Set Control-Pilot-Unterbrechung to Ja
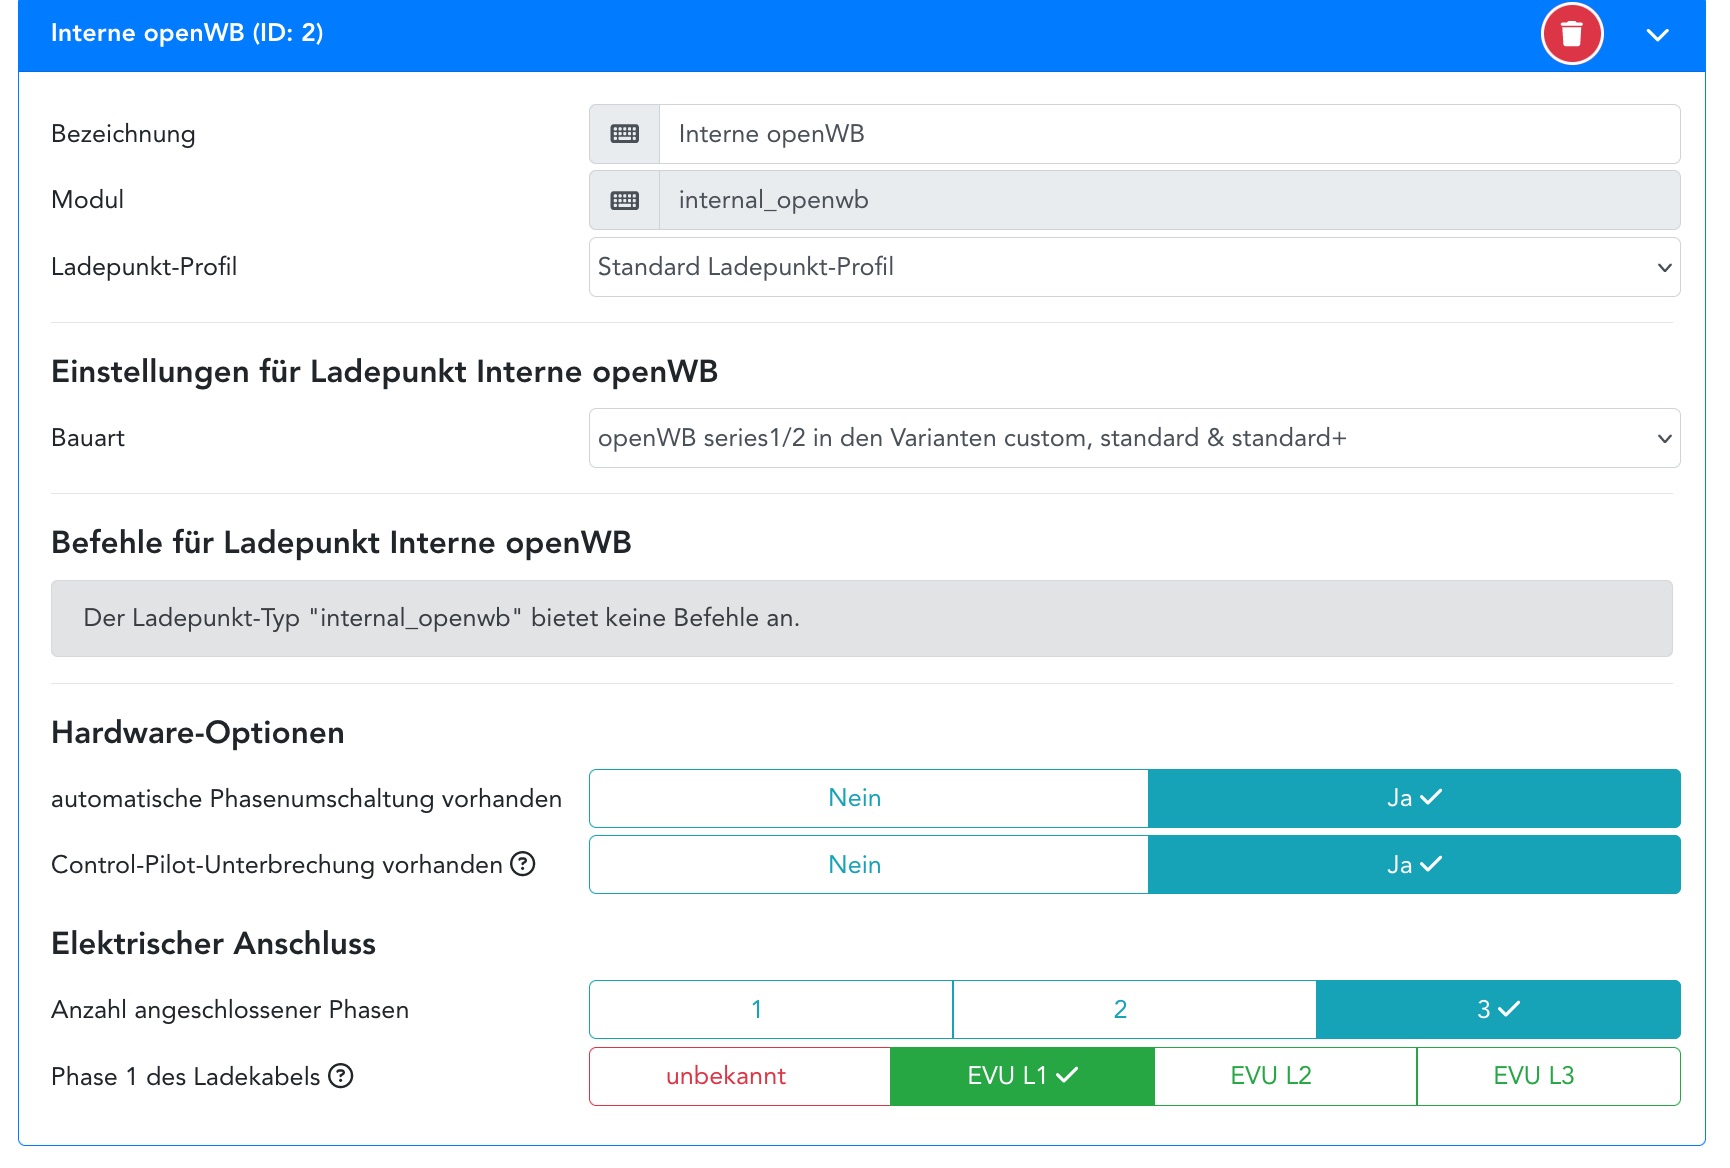The width and height of the screenshot is (1730, 1168). 1414,865
